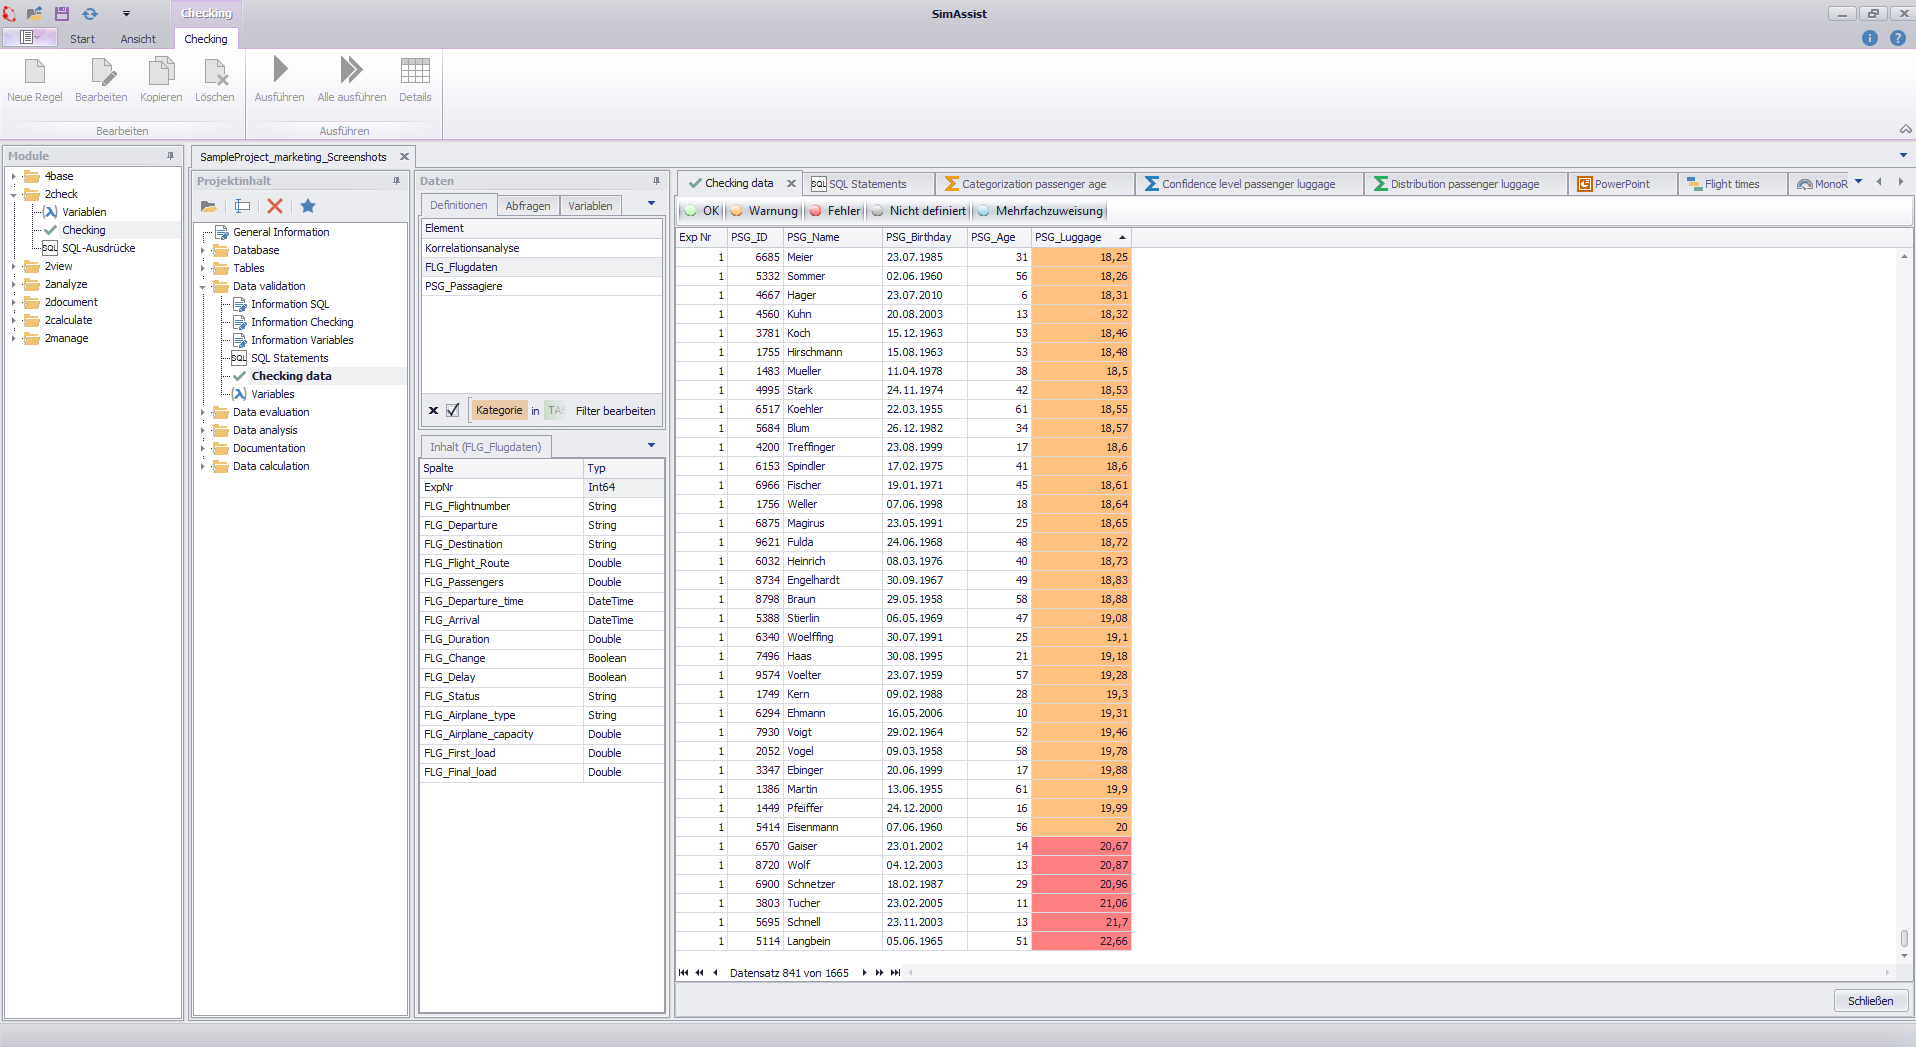Click Filter bearbeiten link
Viewport: 1916px width, 1047px height.
[x=615, y=411]
